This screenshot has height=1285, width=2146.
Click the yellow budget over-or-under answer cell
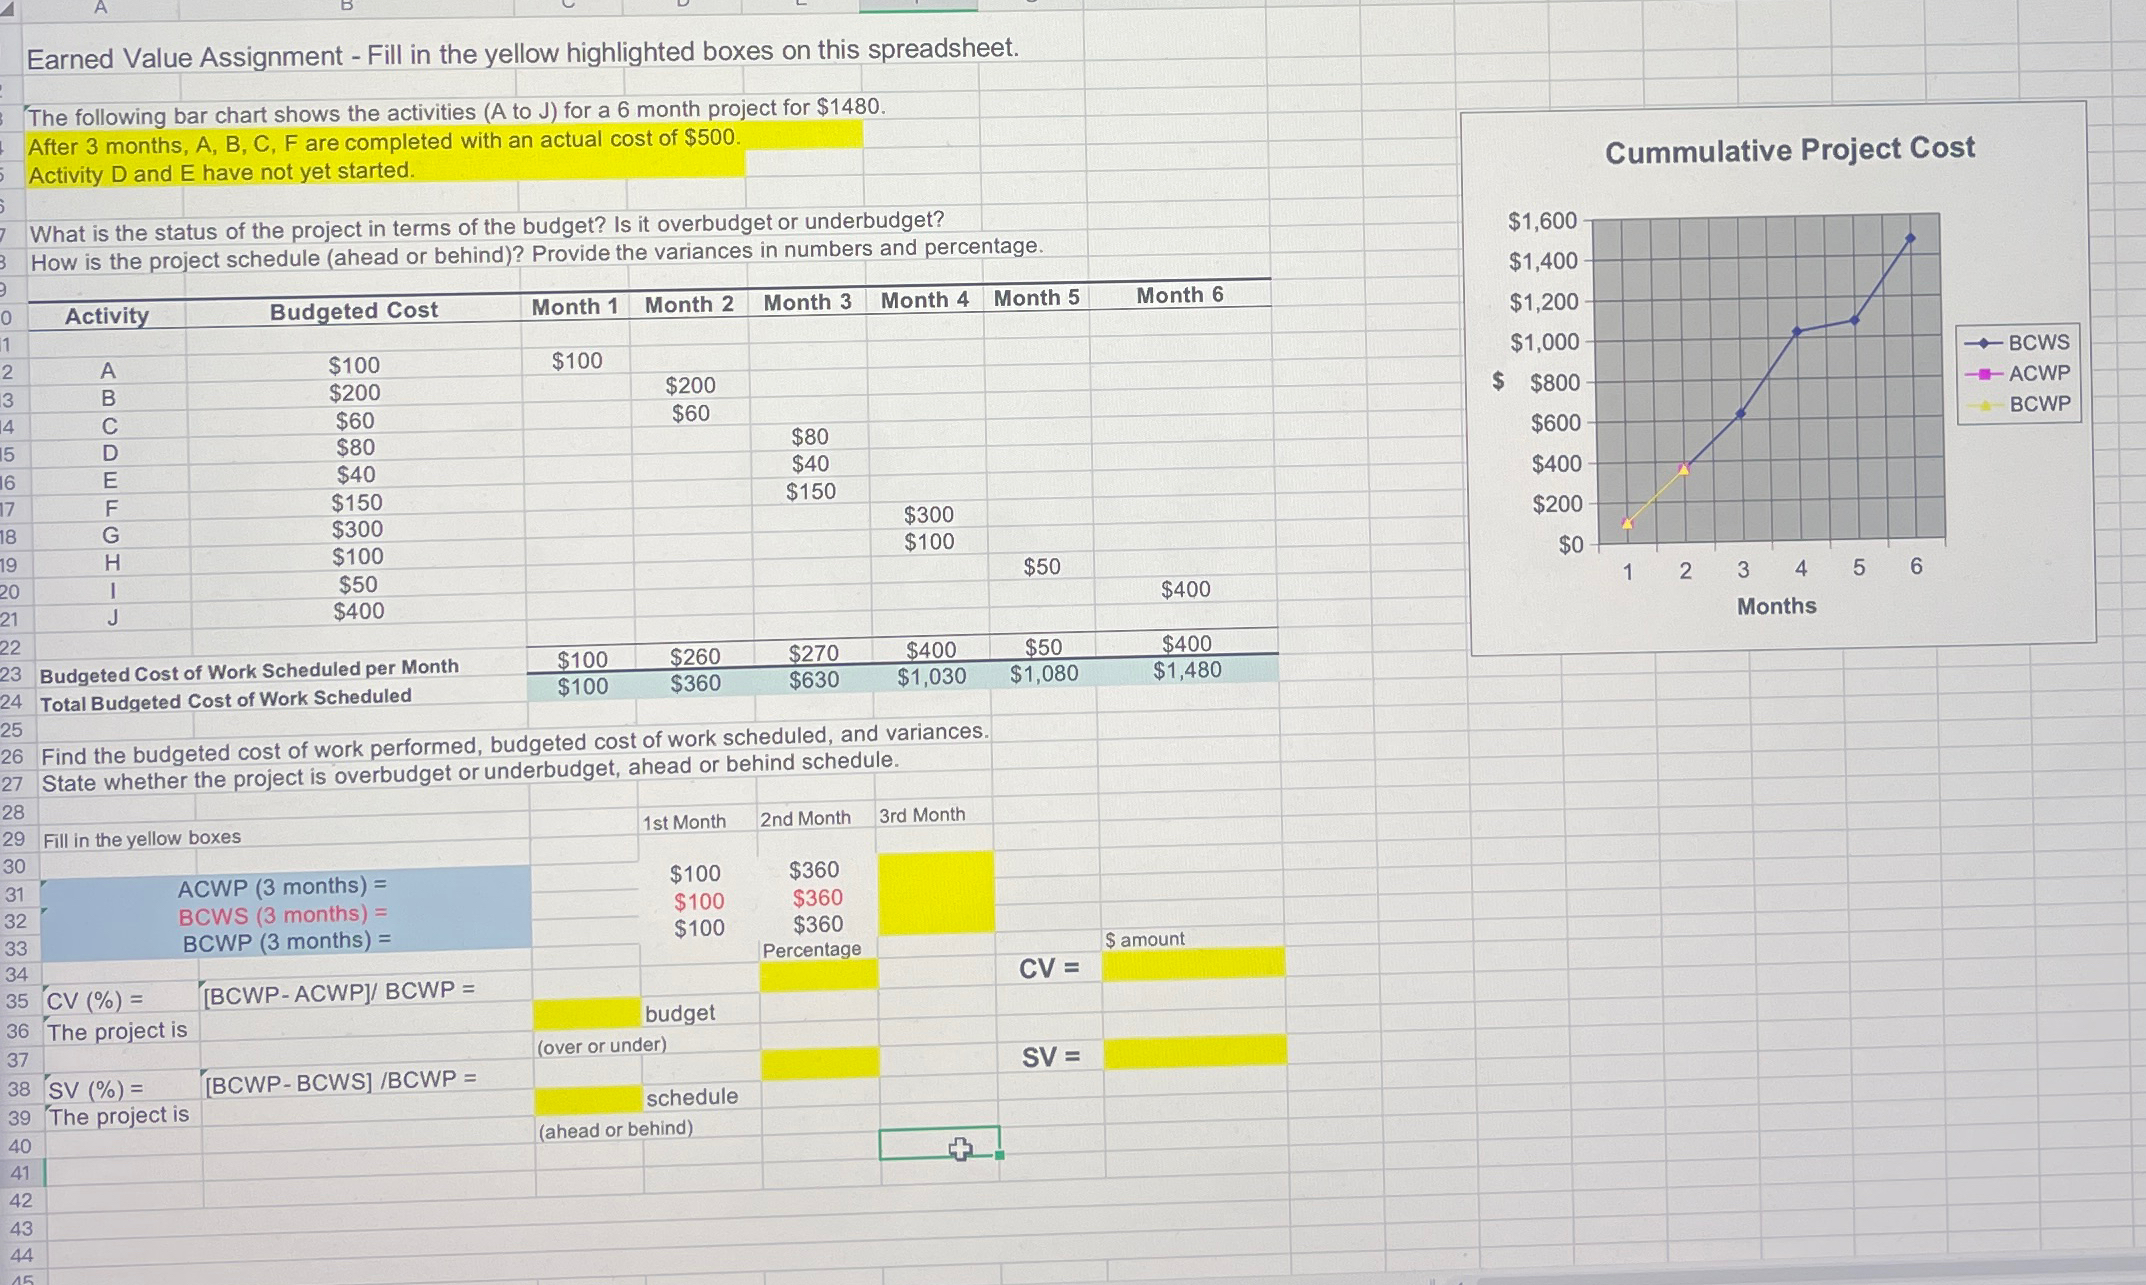[585, 1011]
